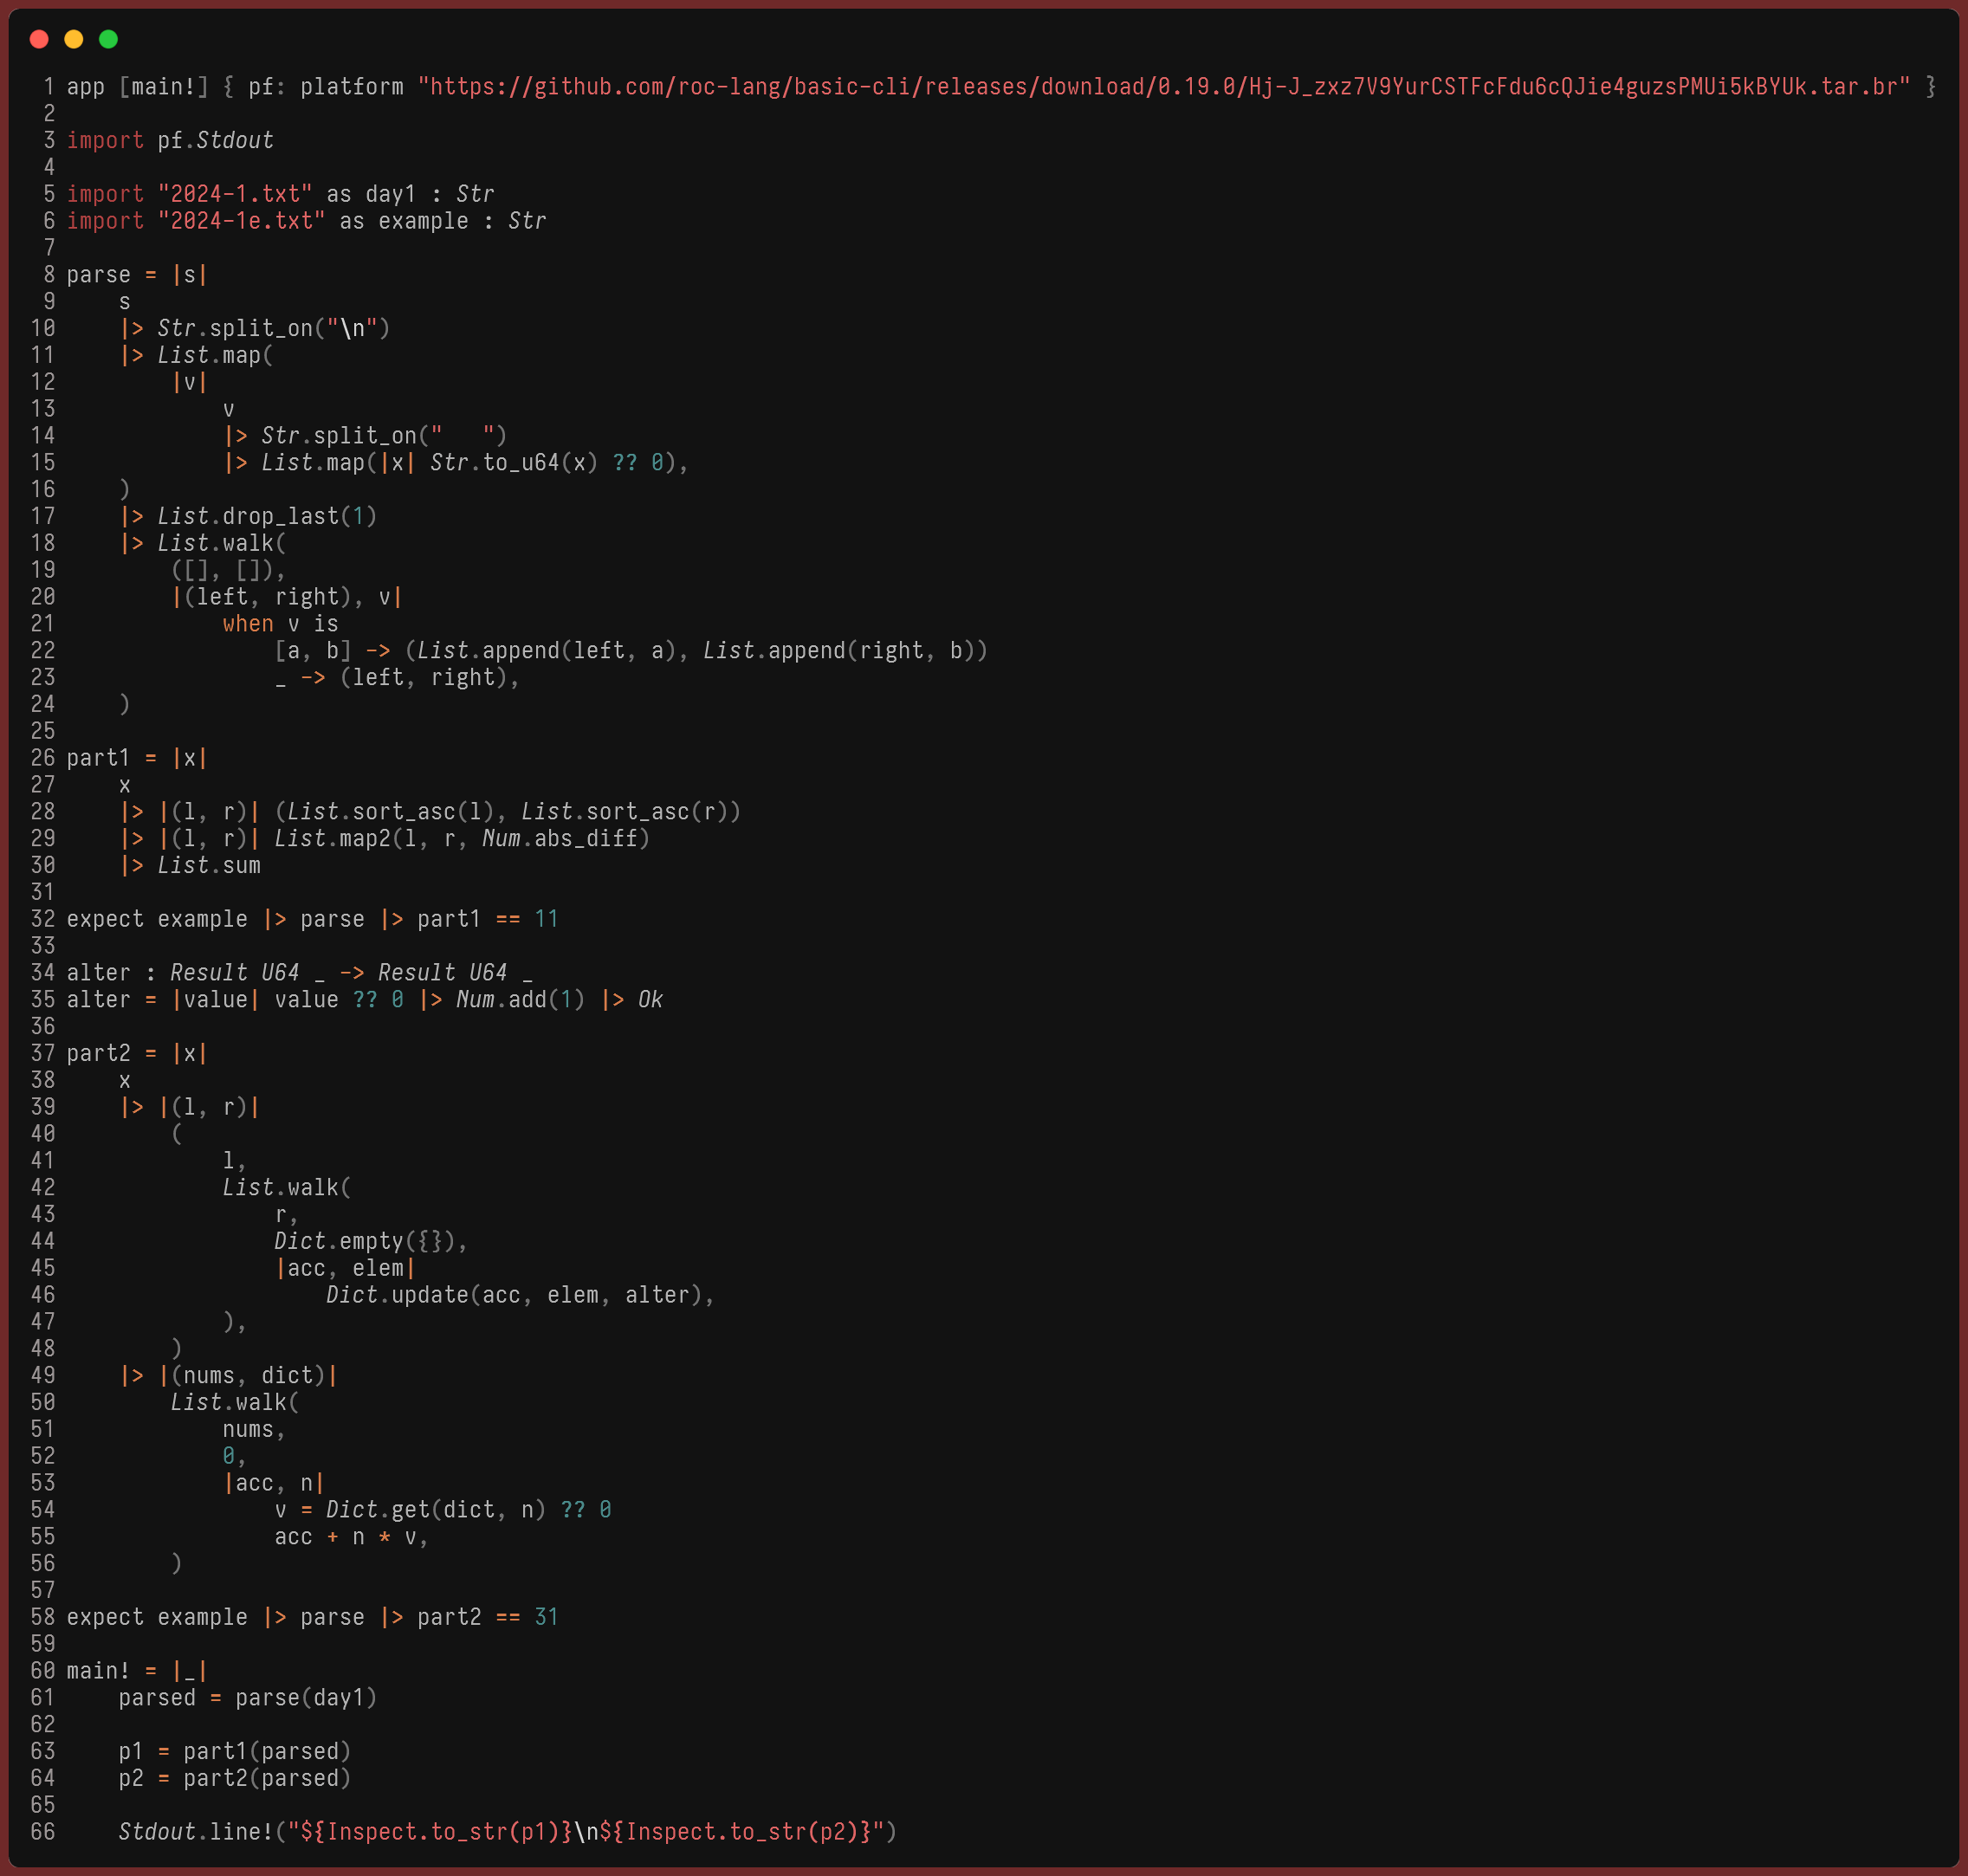This screenshot has width=1968, height=1876.
Task: Click '|acc, elem|' on line 45
Action: [x=346, y=1269]
